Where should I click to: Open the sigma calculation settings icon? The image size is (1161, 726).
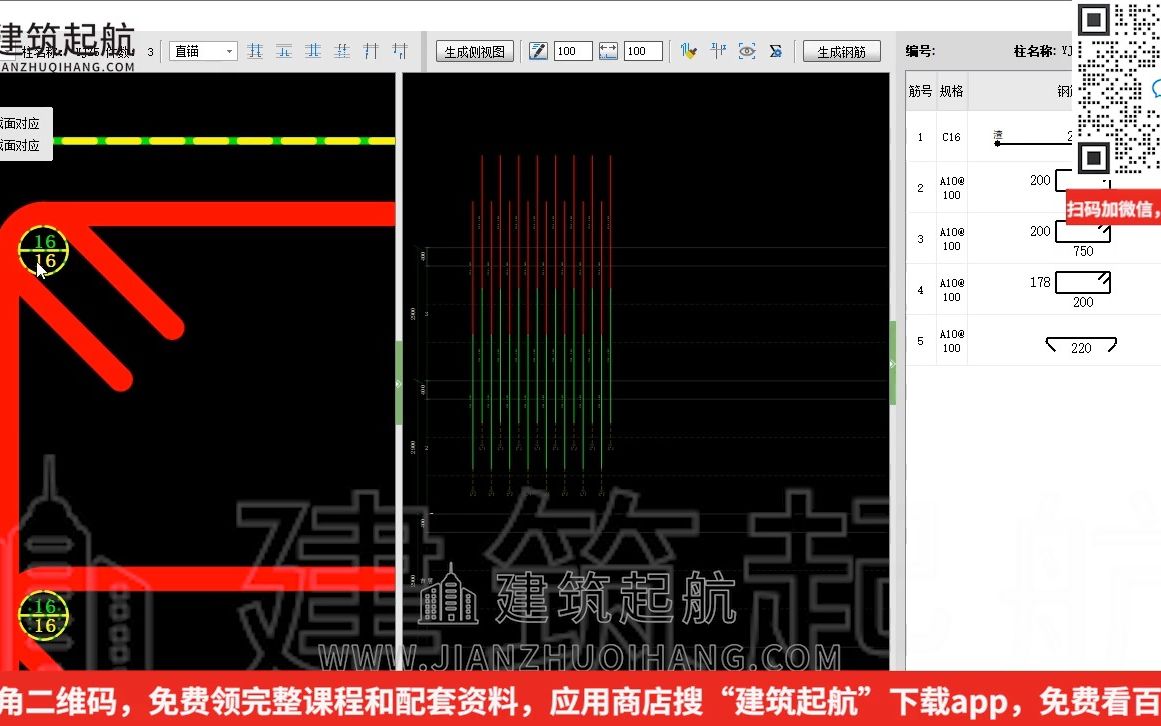tap(777, 50)
